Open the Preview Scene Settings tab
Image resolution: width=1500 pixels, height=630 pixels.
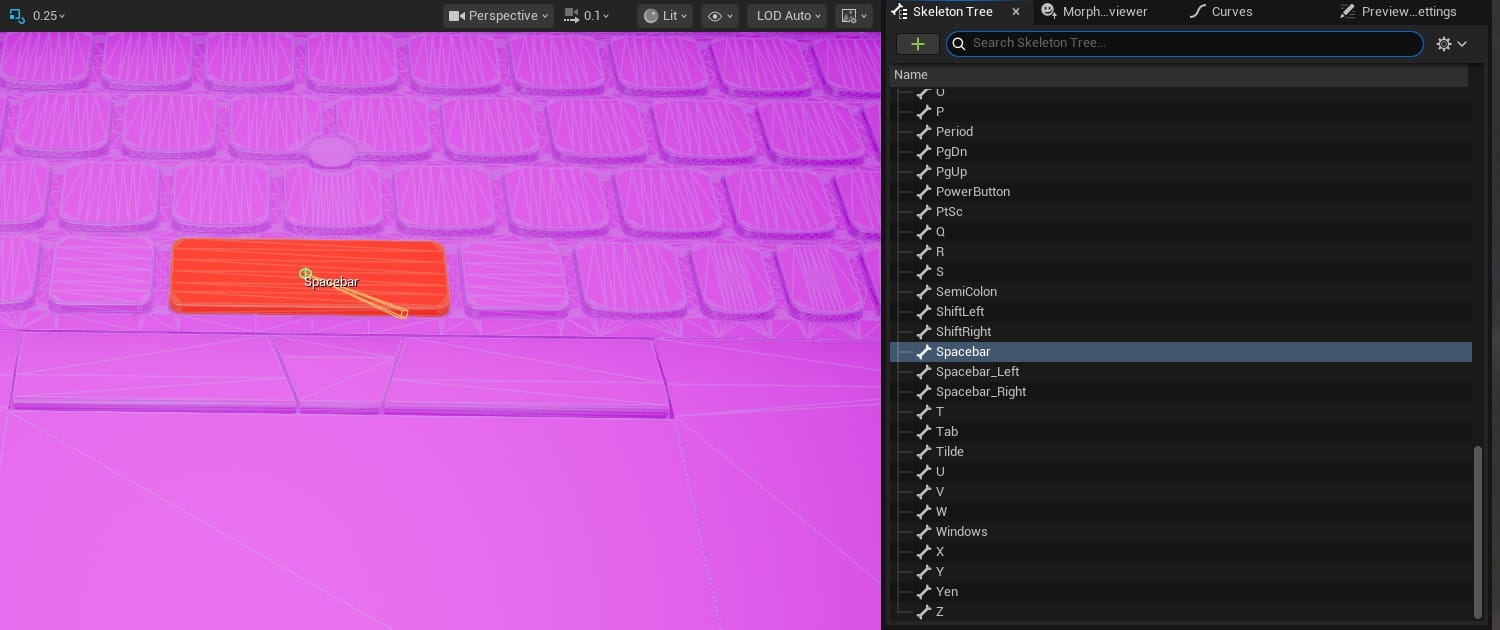pos(1398,12)
